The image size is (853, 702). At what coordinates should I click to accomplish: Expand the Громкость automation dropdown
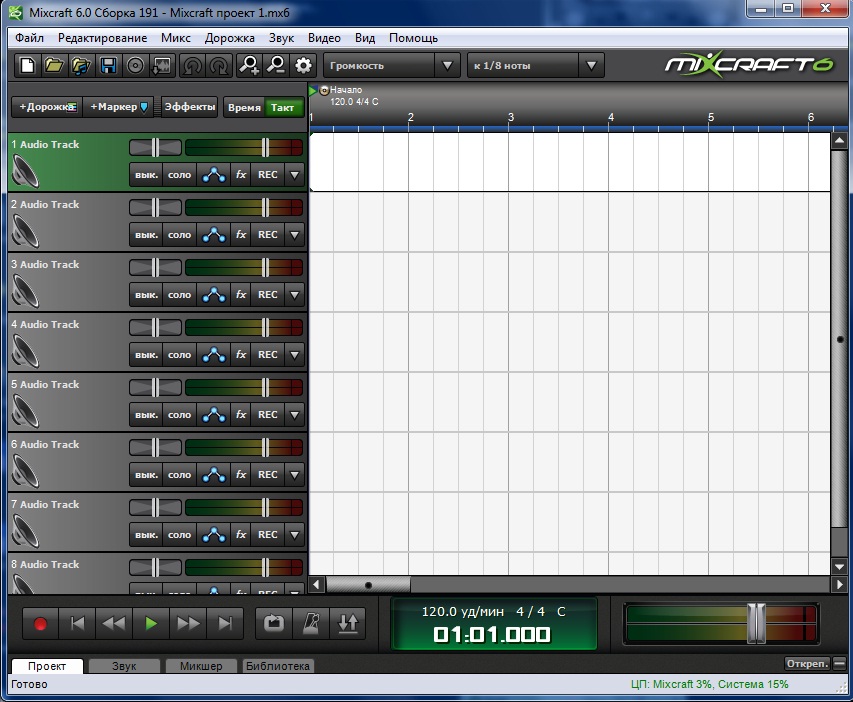447,66
